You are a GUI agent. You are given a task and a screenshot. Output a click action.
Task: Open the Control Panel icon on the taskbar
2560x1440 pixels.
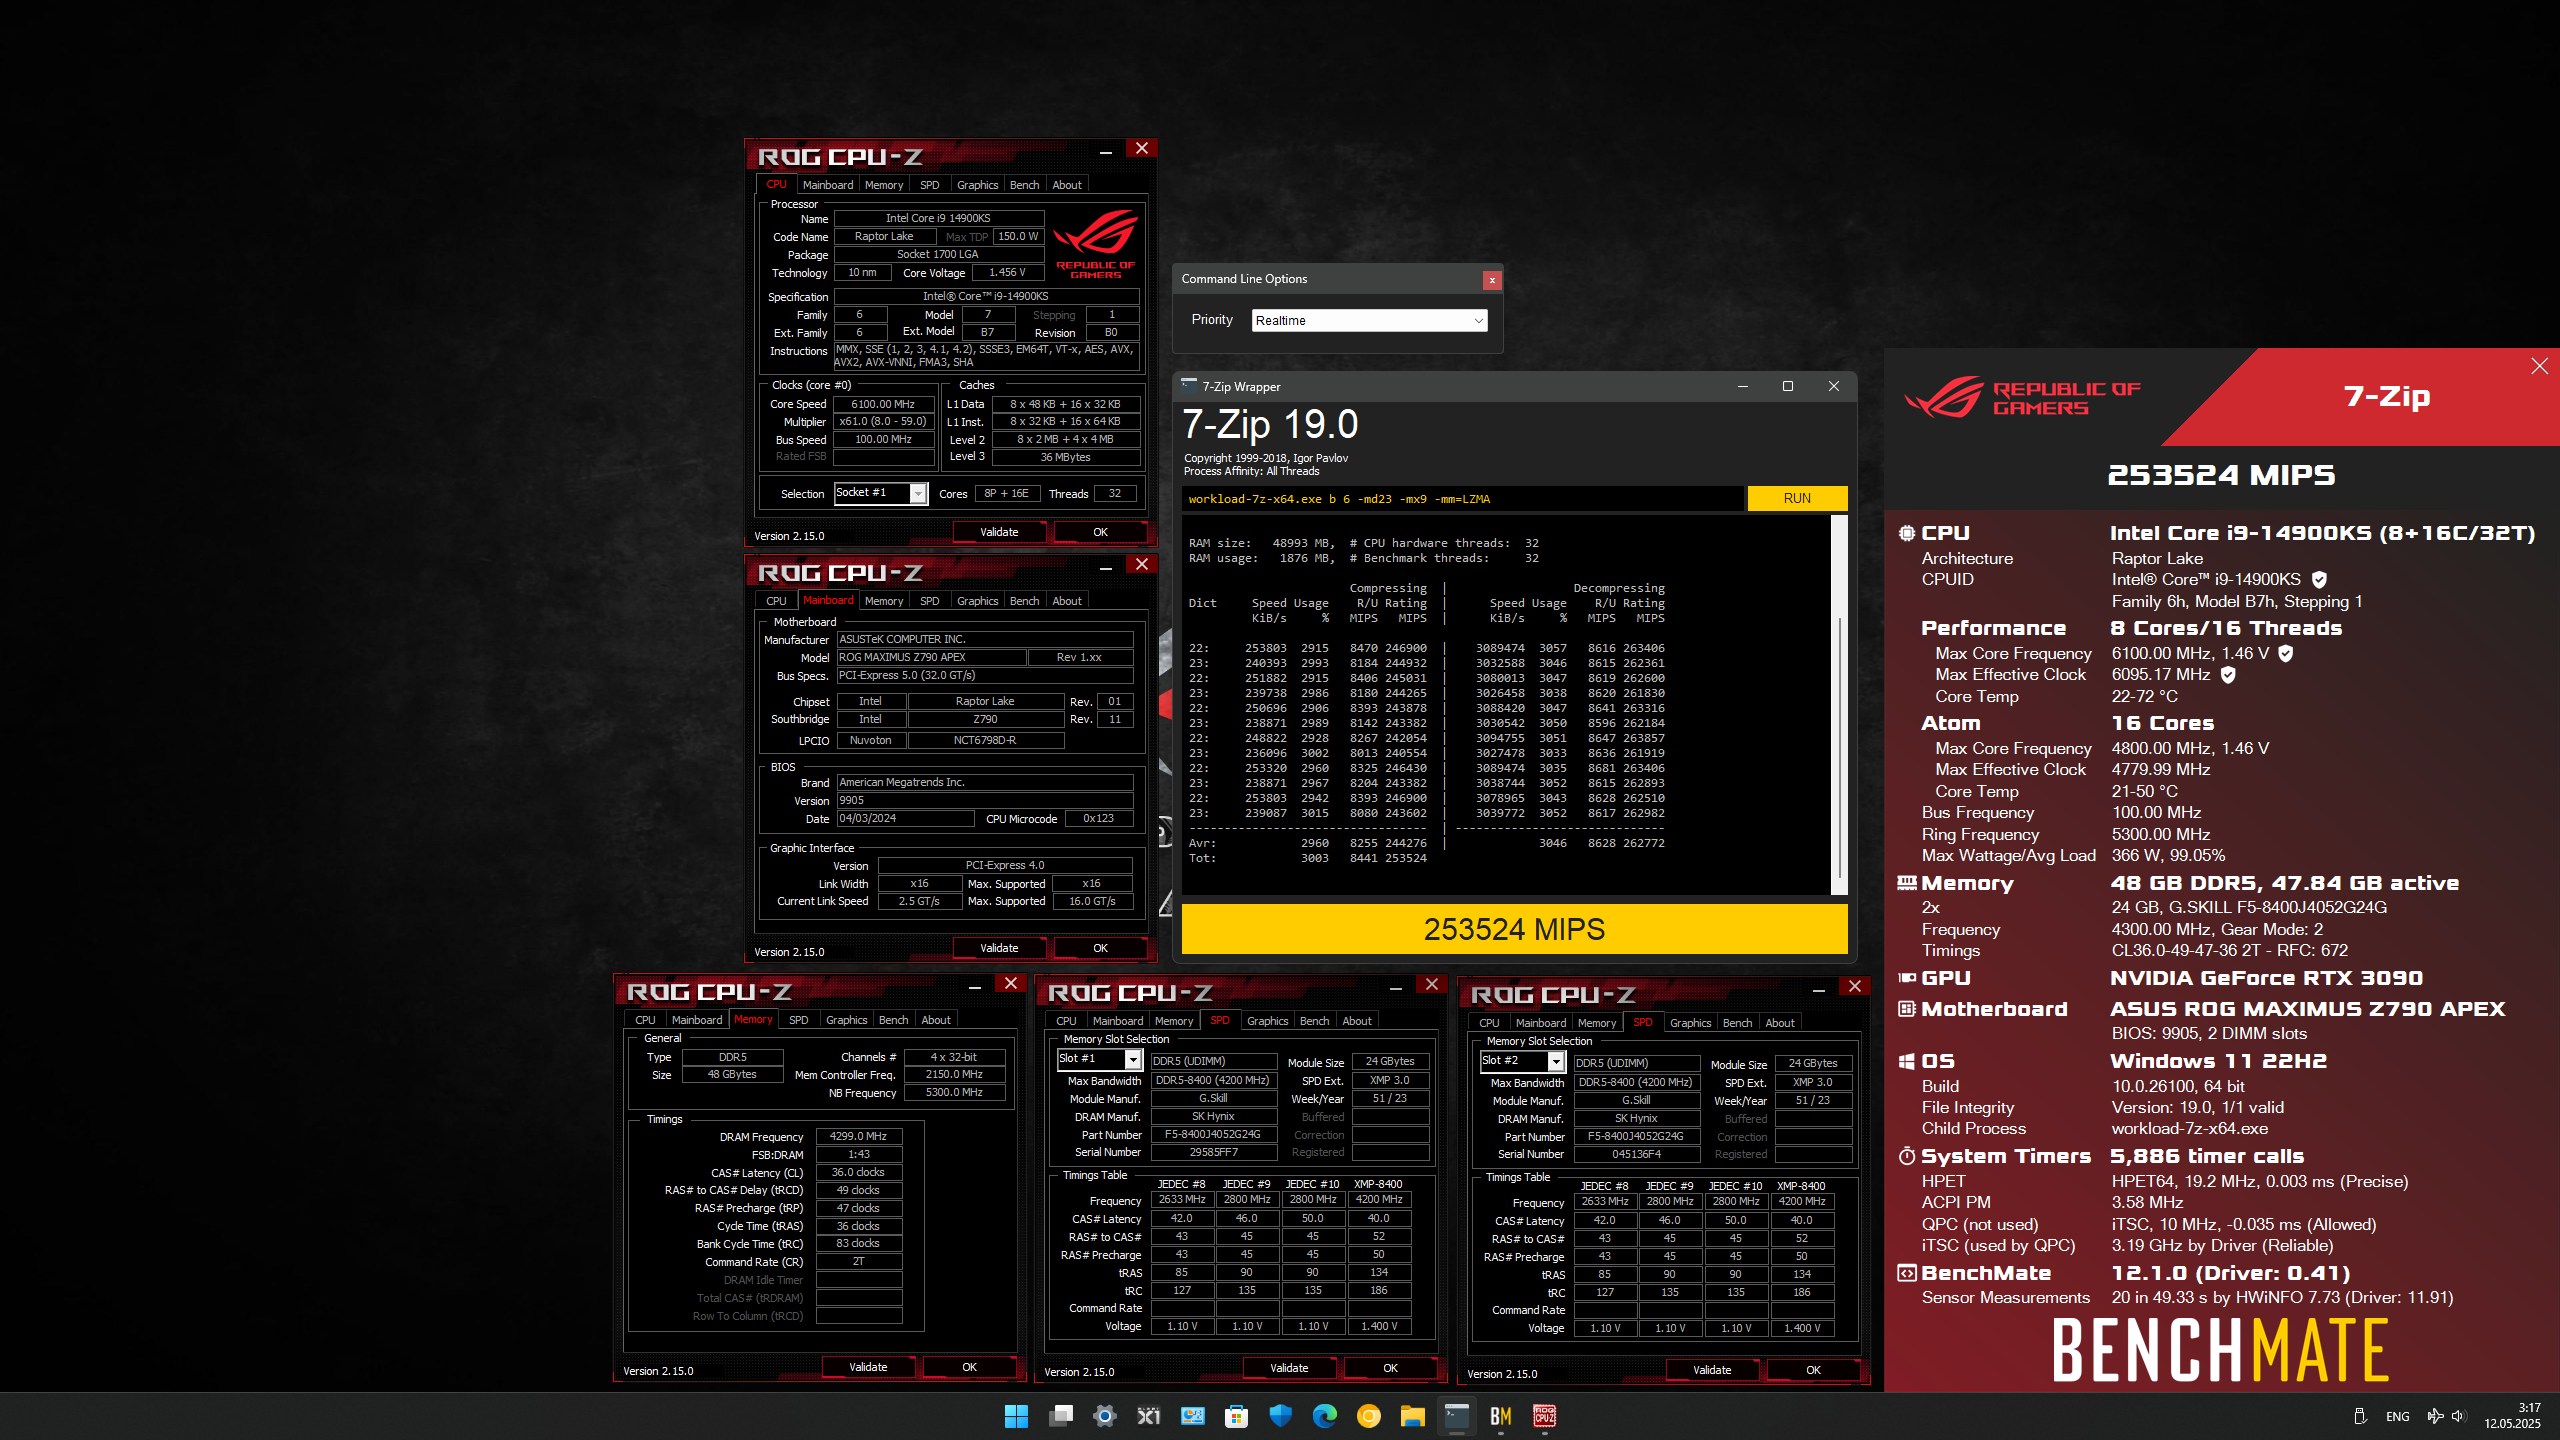[1192, 1416]
